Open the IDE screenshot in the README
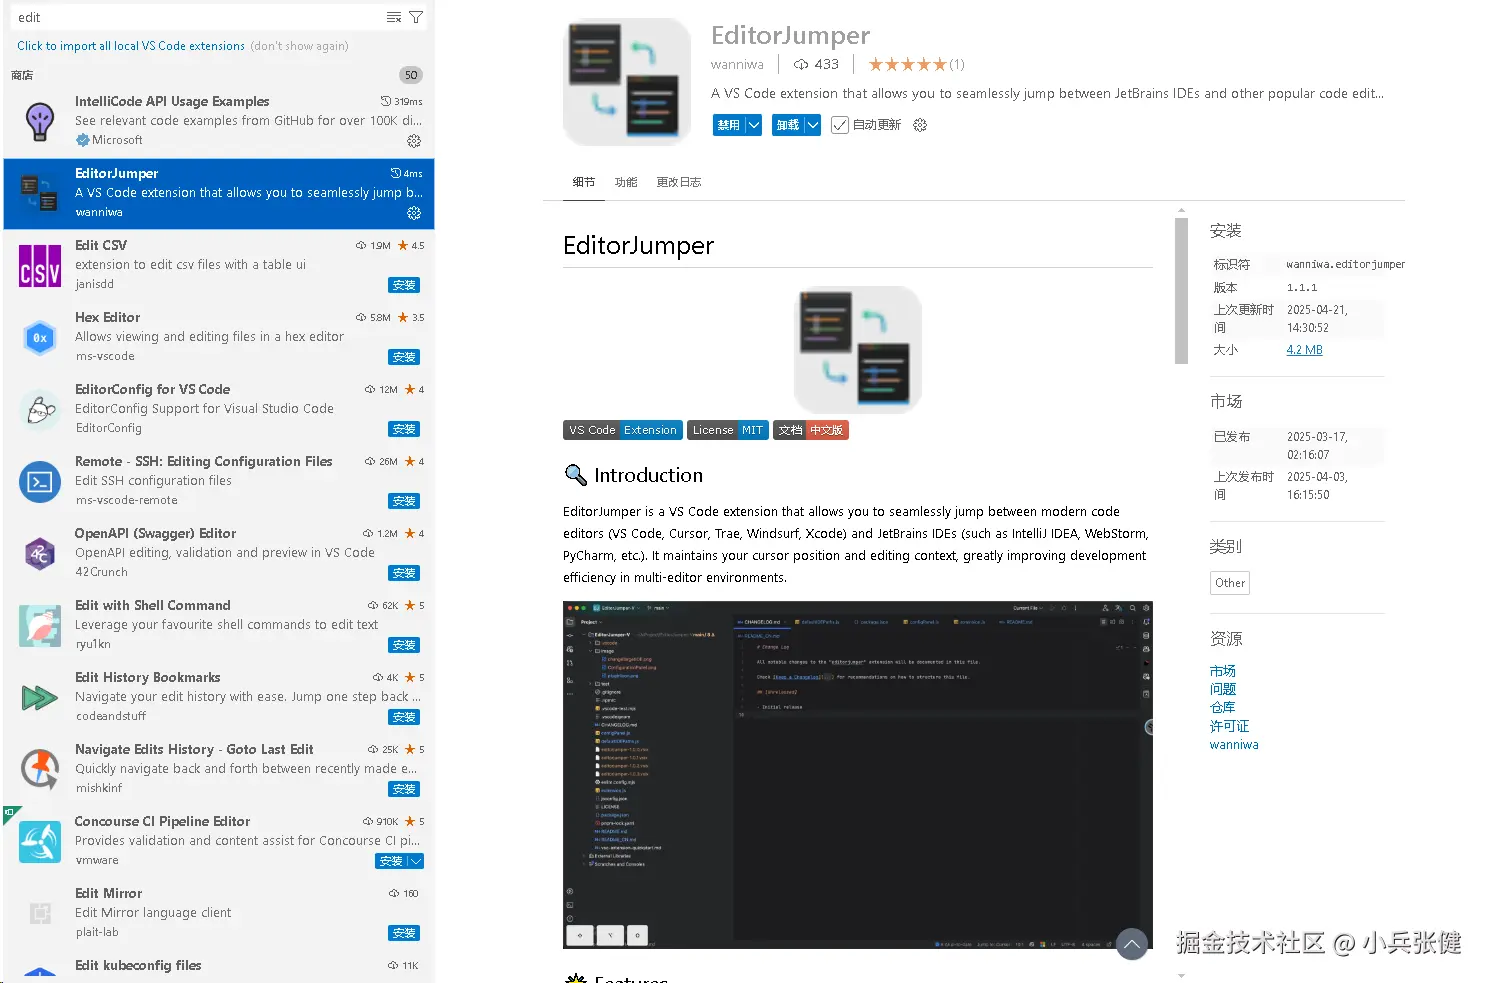 click(x=858, y=775)
